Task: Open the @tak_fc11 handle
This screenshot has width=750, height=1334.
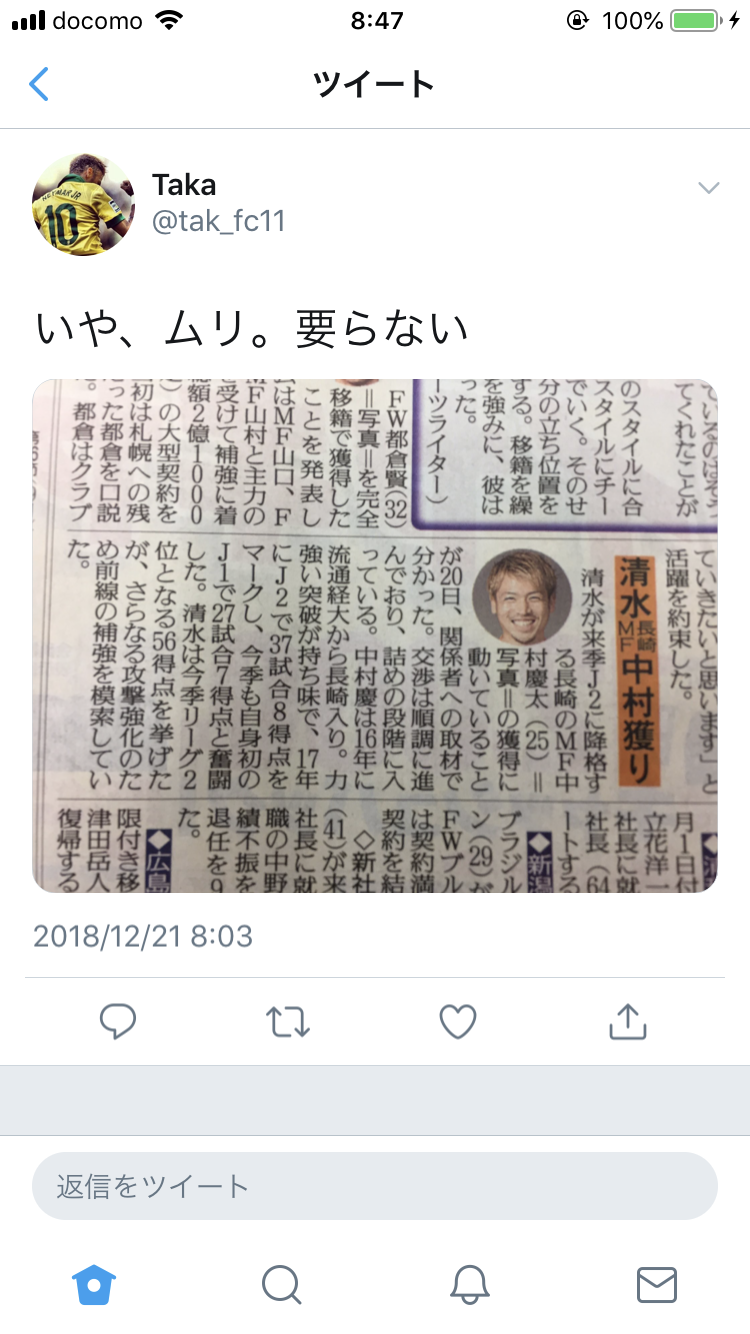Action: coord(219,222)
